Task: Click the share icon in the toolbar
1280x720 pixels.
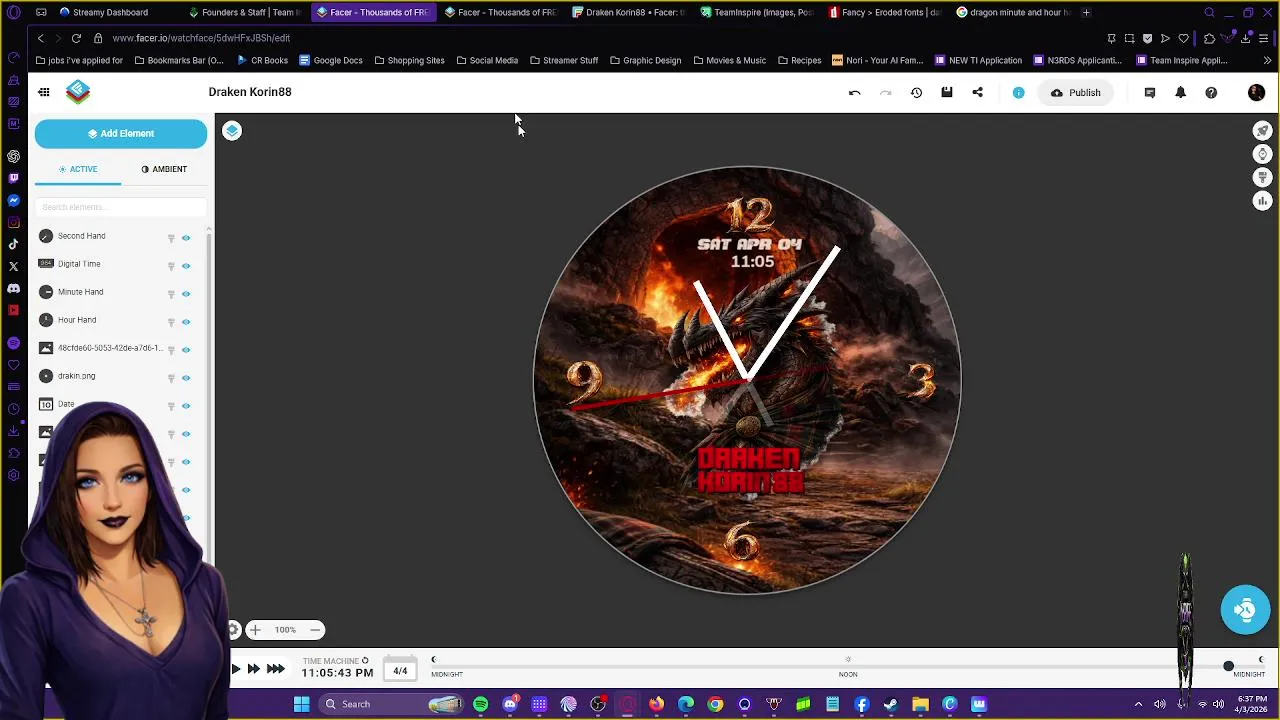Action: pos(977,92)
